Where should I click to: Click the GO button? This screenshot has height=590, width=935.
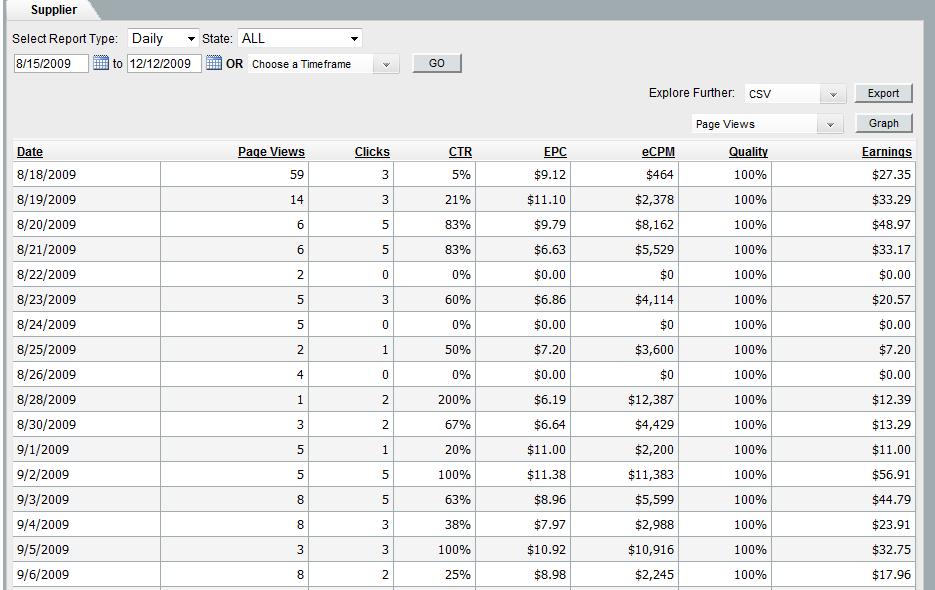click(x=437, y=63)
